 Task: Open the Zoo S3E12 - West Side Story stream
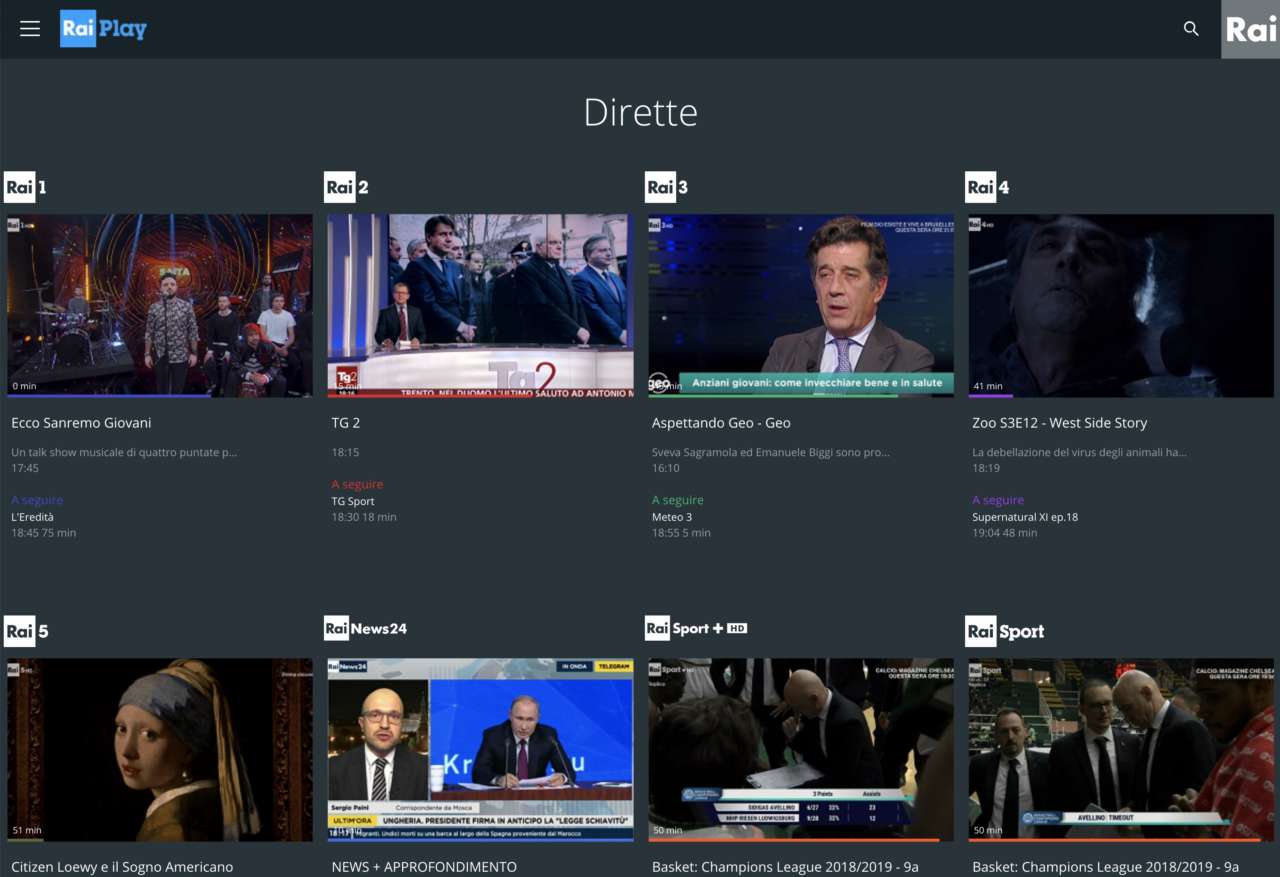tap(1120, 306)
